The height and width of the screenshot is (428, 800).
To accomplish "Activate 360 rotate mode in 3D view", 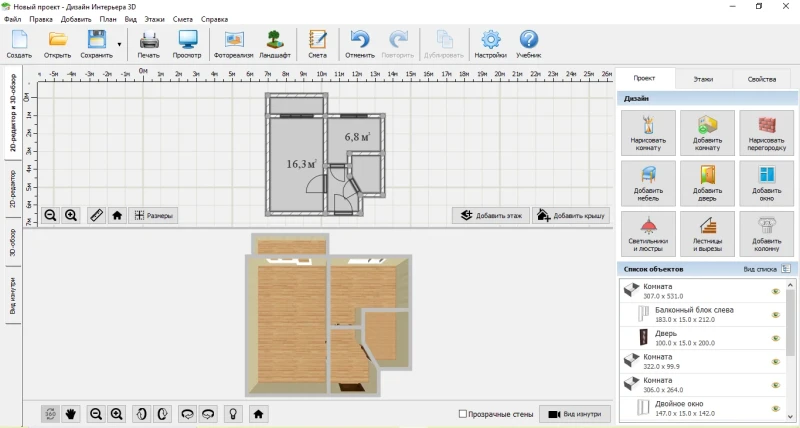I will tap(50, 414).
